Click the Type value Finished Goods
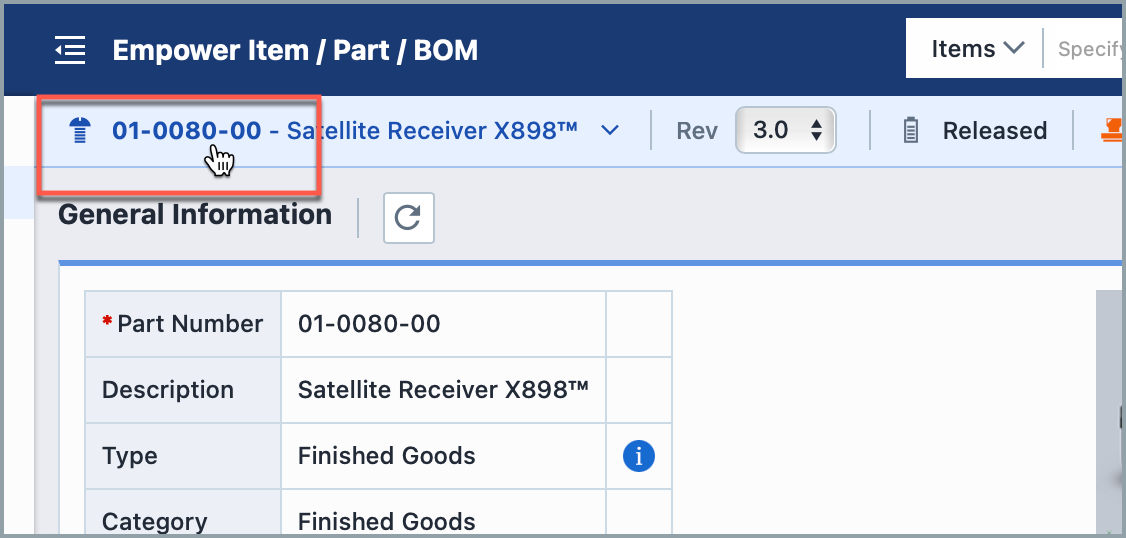The width and height of the screenshot is (1126, 538). [386, 456]
